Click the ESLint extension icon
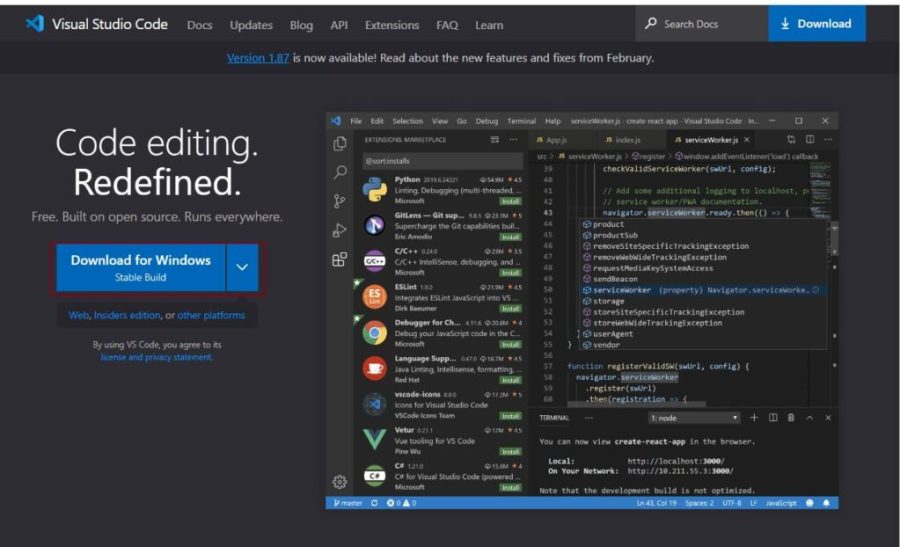 click(374, 297)
